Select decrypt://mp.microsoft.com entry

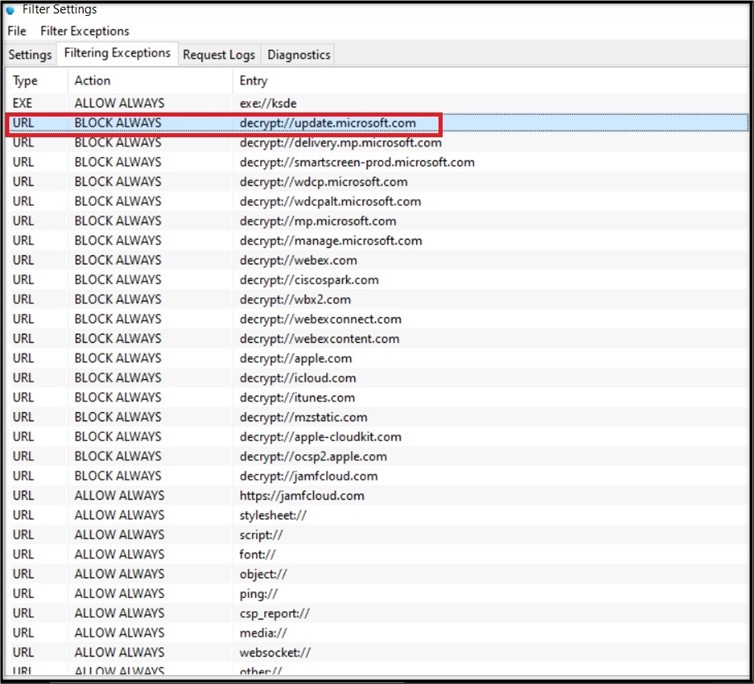click(x=318, y=221)
